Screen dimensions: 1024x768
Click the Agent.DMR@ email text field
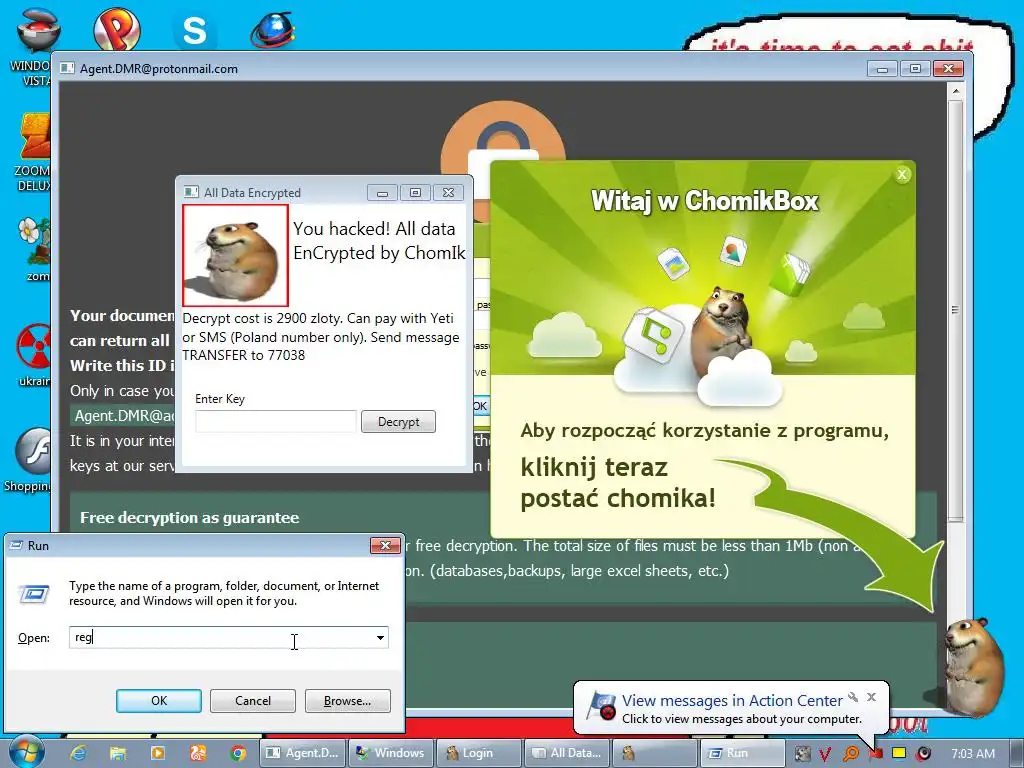point(123,416)
